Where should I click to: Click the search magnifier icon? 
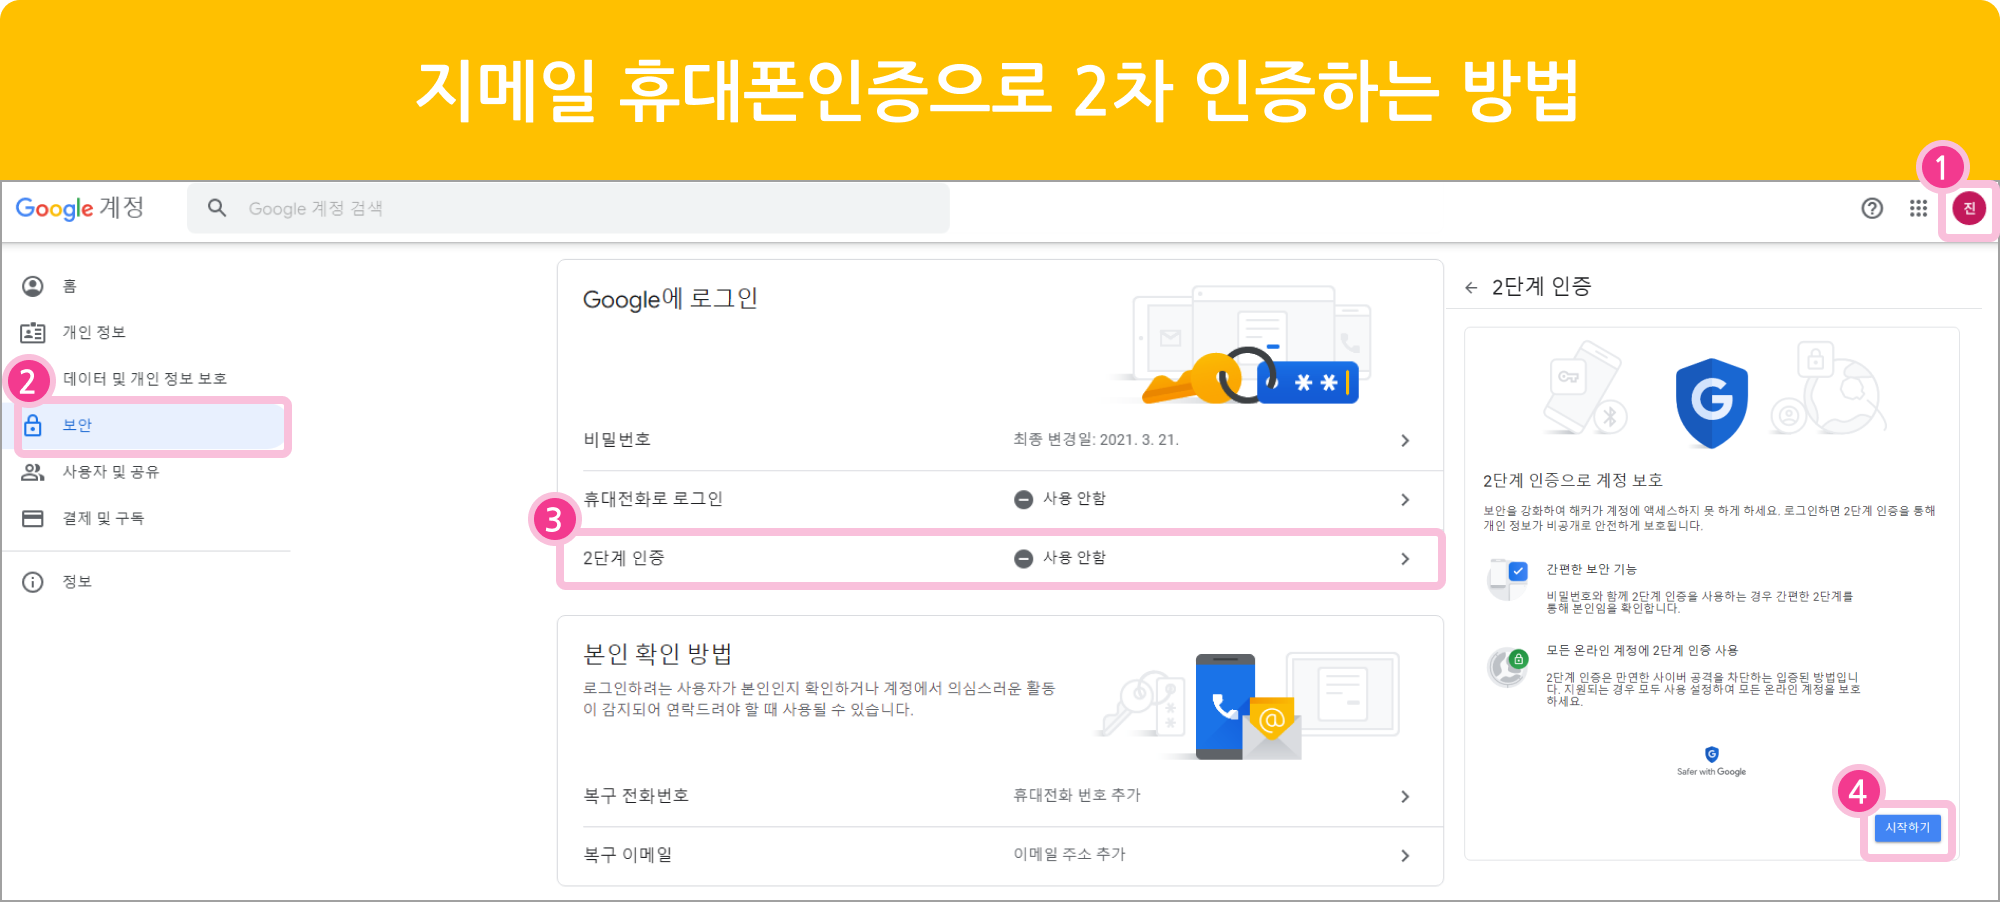(217, 208)
